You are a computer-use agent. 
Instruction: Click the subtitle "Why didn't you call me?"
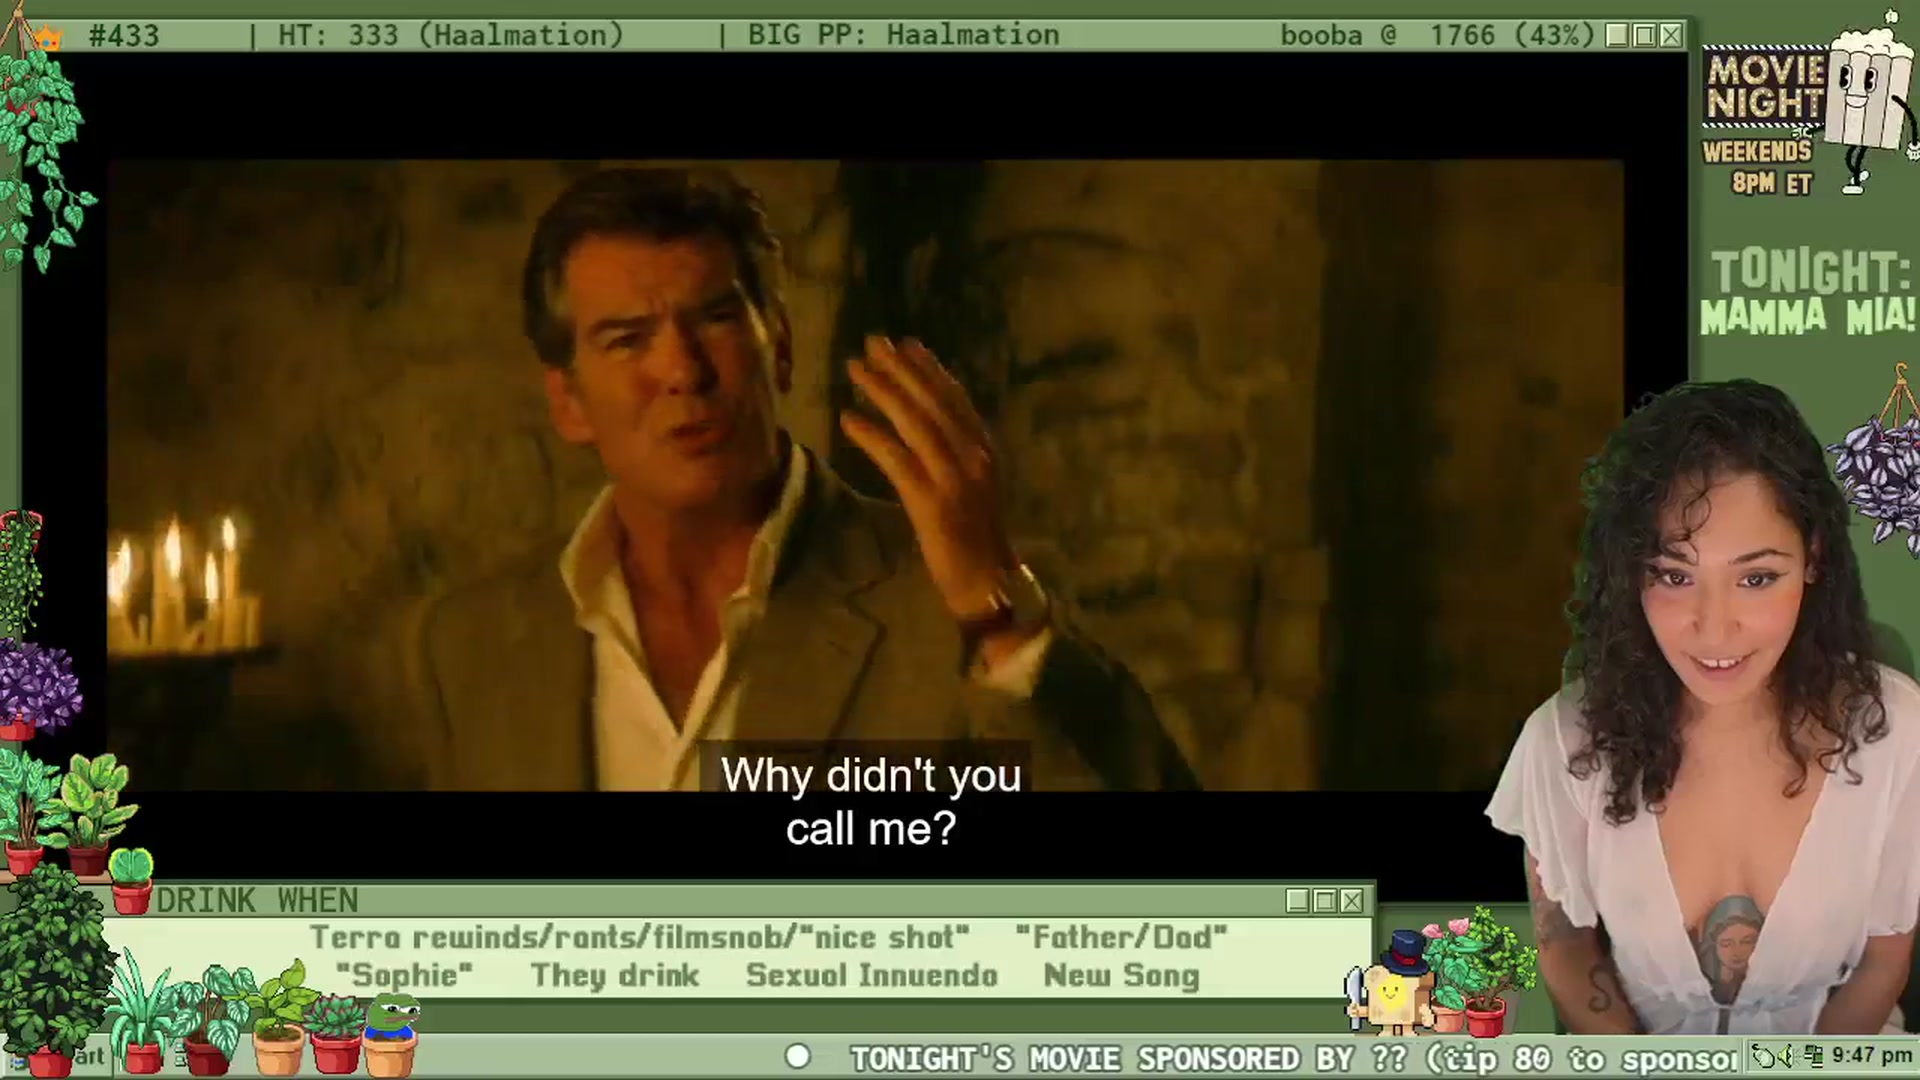(x=871, y=802)
